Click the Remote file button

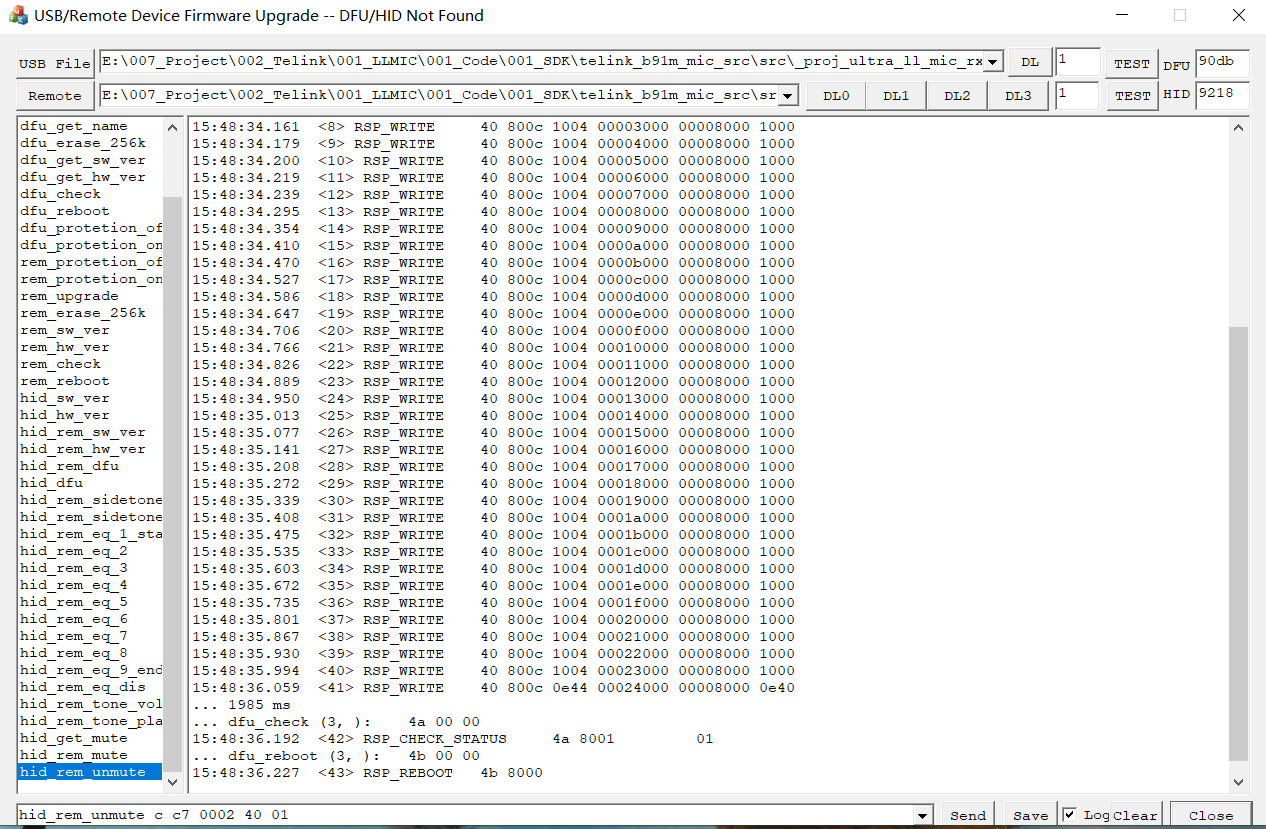click(x=55, y=96)
